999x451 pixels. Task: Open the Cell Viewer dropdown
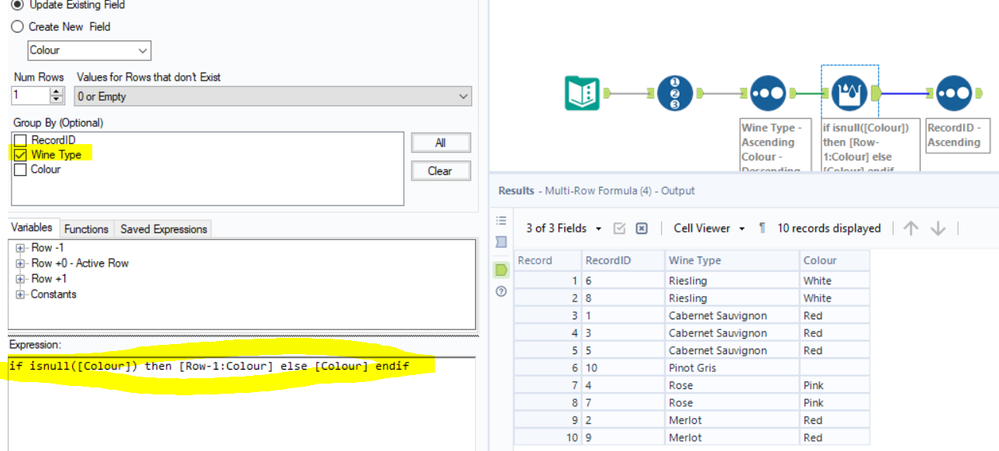point(709,228)
